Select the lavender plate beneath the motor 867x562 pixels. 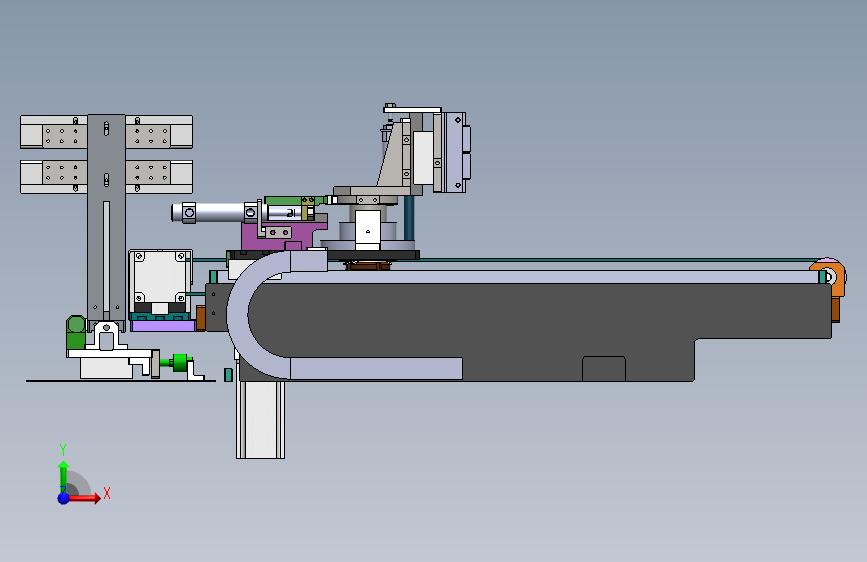pos(164,326)
